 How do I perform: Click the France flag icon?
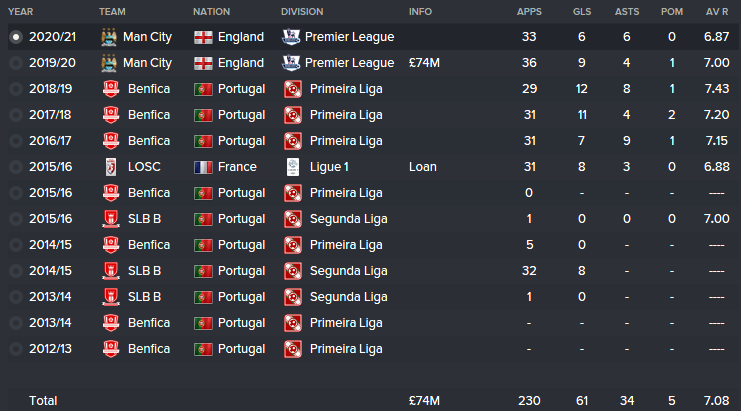[x=203, y=167]
